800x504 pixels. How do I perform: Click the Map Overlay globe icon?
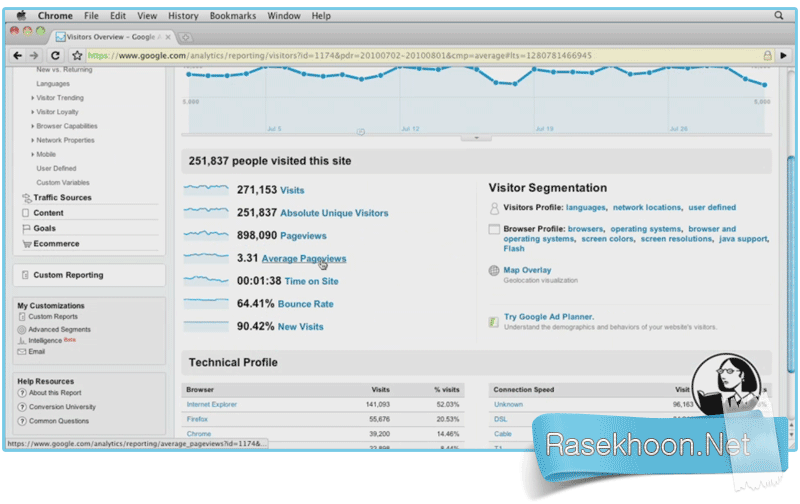pyautogui.click(x=494, y=270)
